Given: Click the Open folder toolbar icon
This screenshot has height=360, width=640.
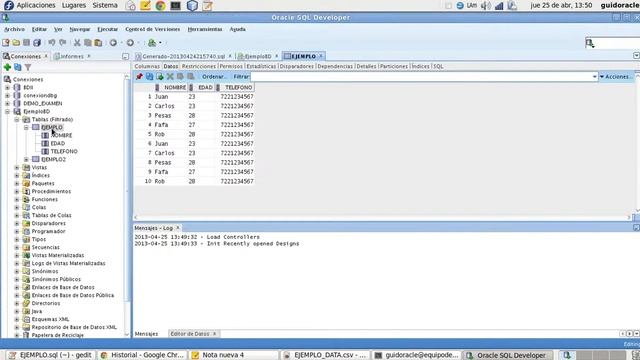Looking at the screenshot, I should coord(16,42).
